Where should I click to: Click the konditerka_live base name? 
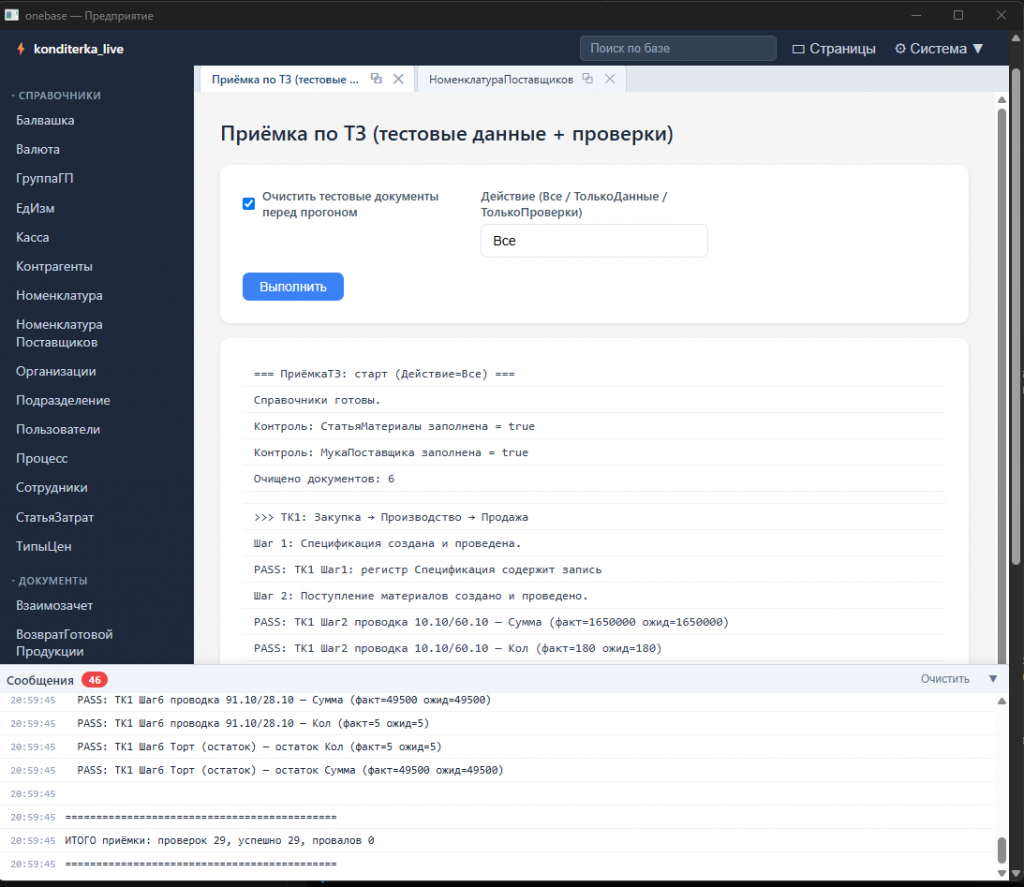click(x=78, y=49)
